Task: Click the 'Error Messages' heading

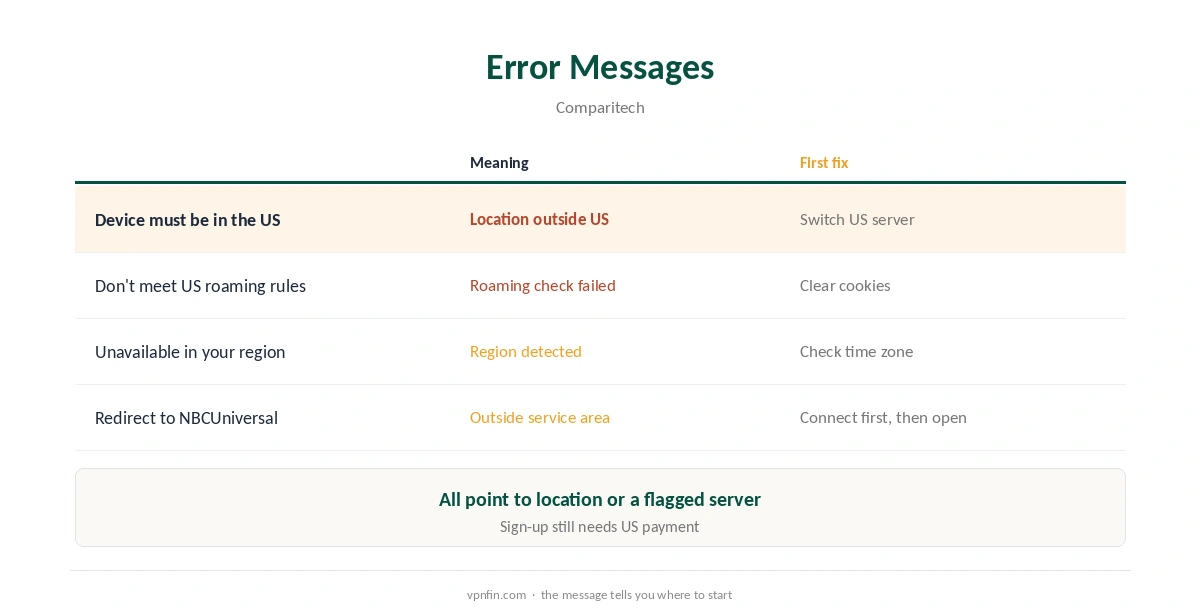Action: [x=600, y=67]
